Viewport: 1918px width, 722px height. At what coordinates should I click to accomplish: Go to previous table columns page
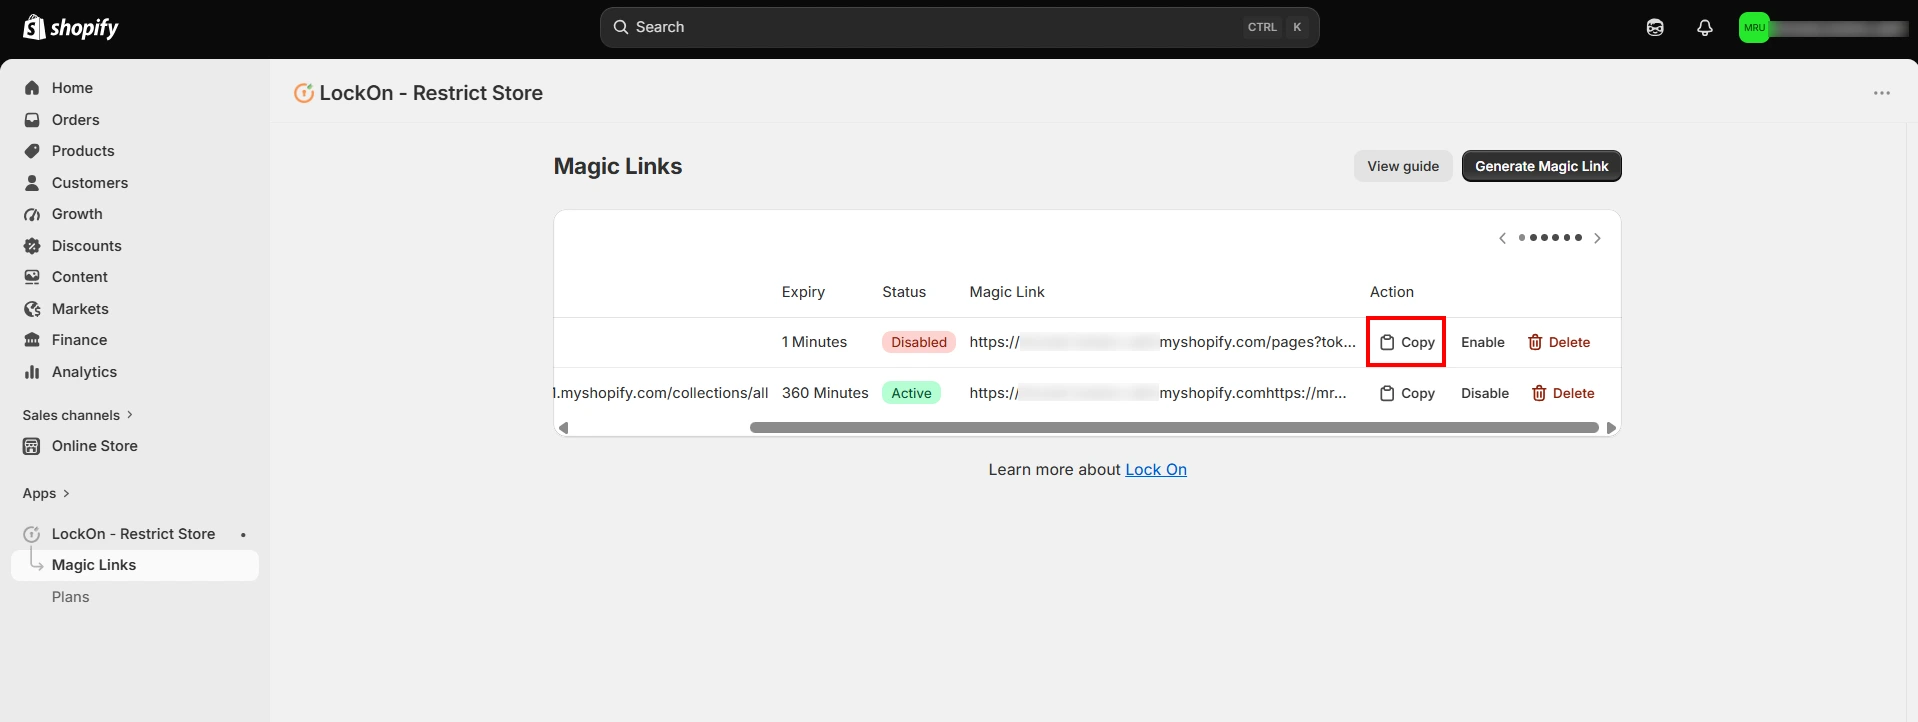(x=1502, y=238)
